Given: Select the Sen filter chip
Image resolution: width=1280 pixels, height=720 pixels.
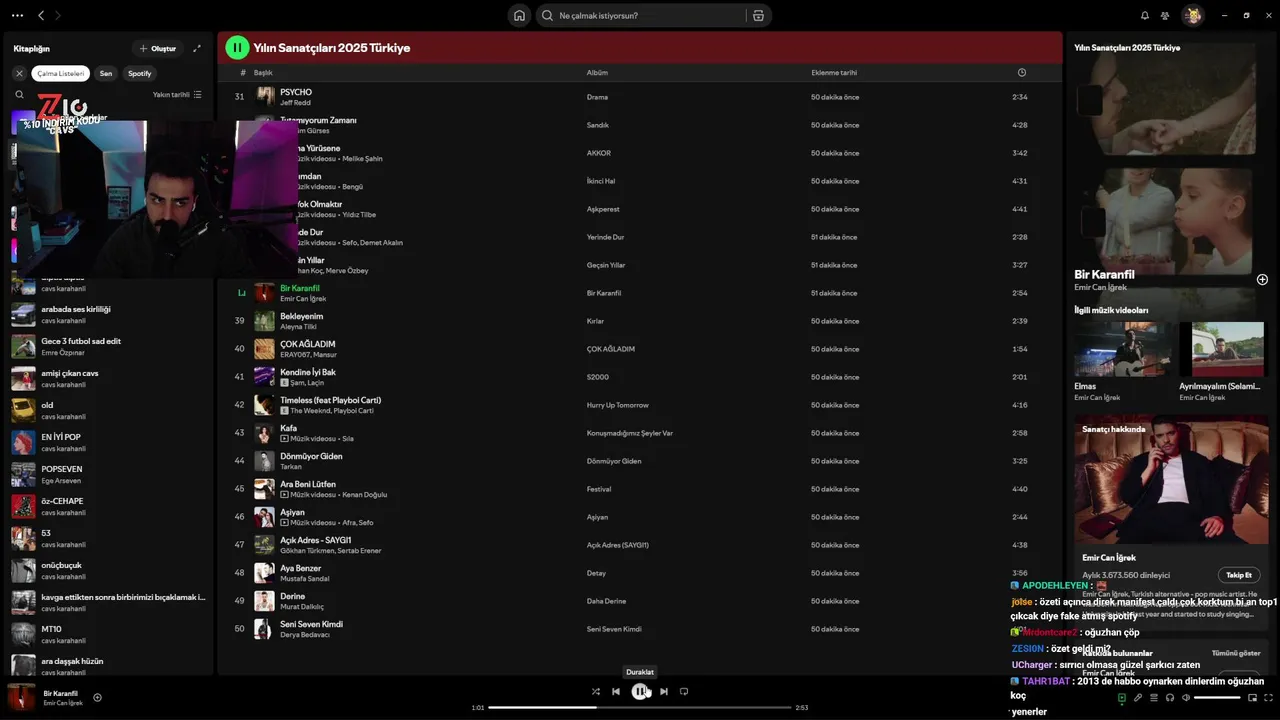Looking at the screenshot, I should 106,73.
